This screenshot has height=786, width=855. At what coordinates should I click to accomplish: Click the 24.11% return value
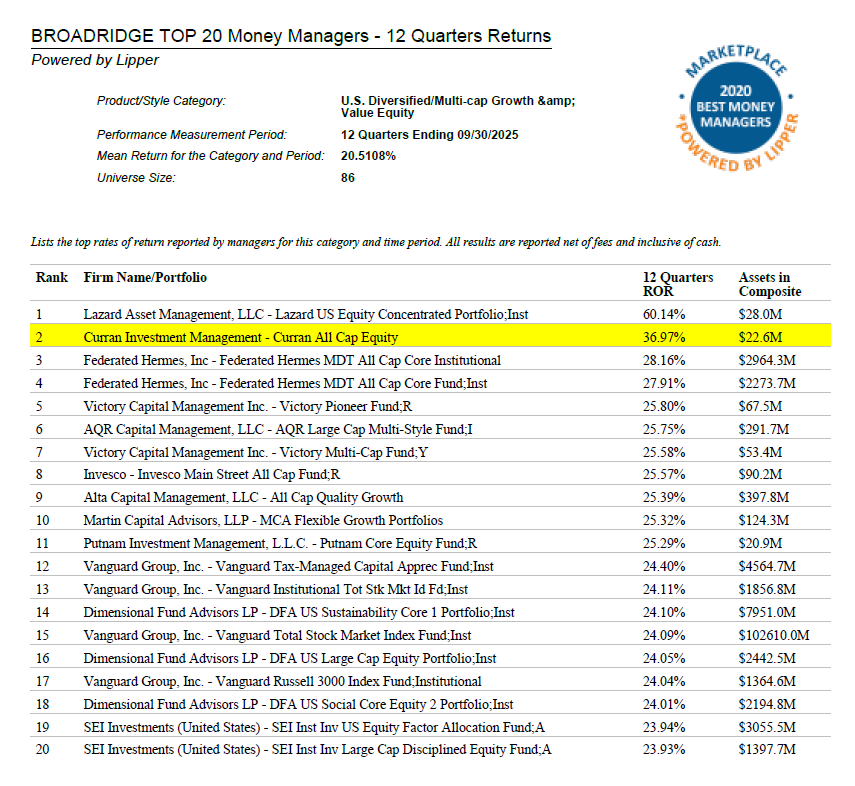[664, 589]
